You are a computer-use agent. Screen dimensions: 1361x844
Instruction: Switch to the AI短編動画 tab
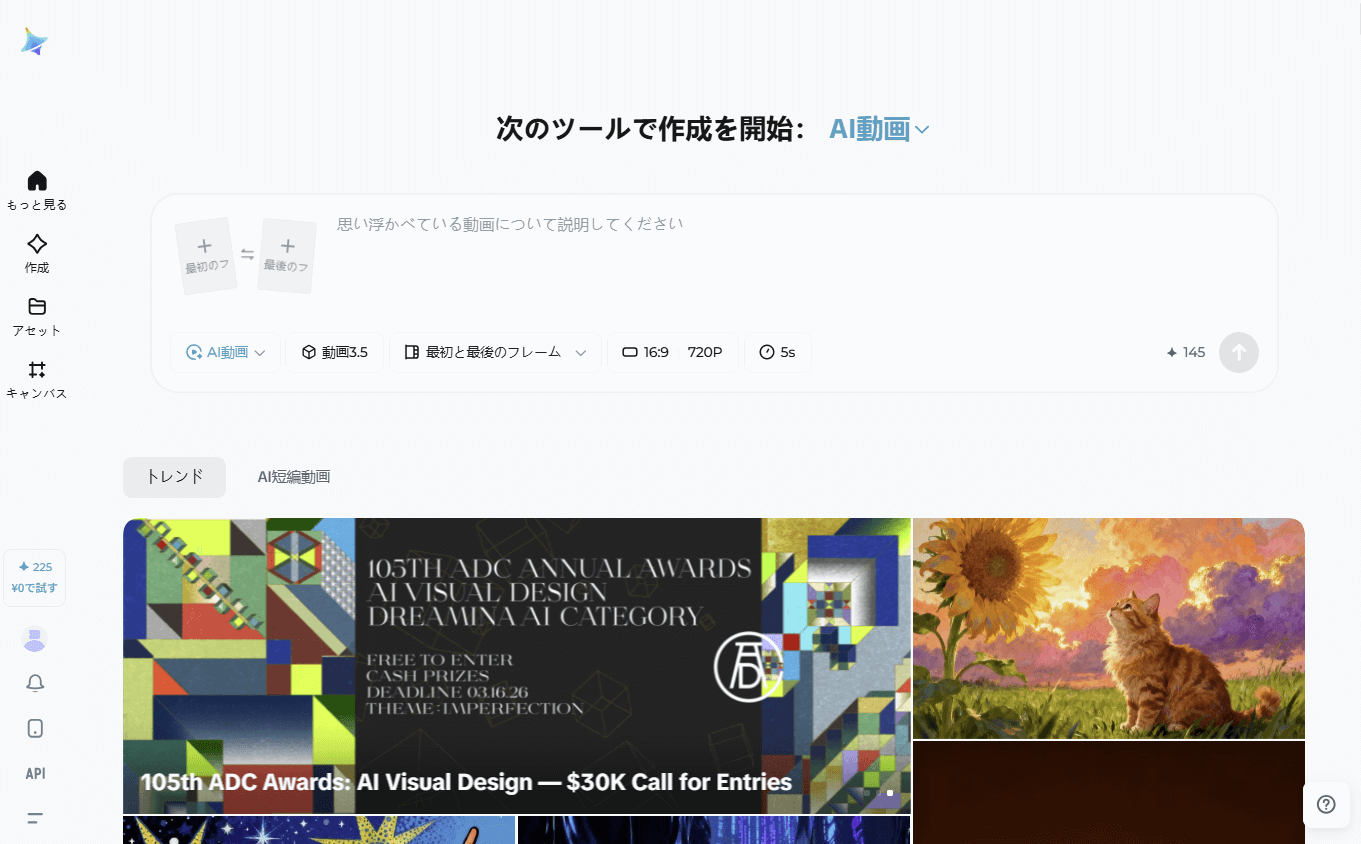(294, 477)
